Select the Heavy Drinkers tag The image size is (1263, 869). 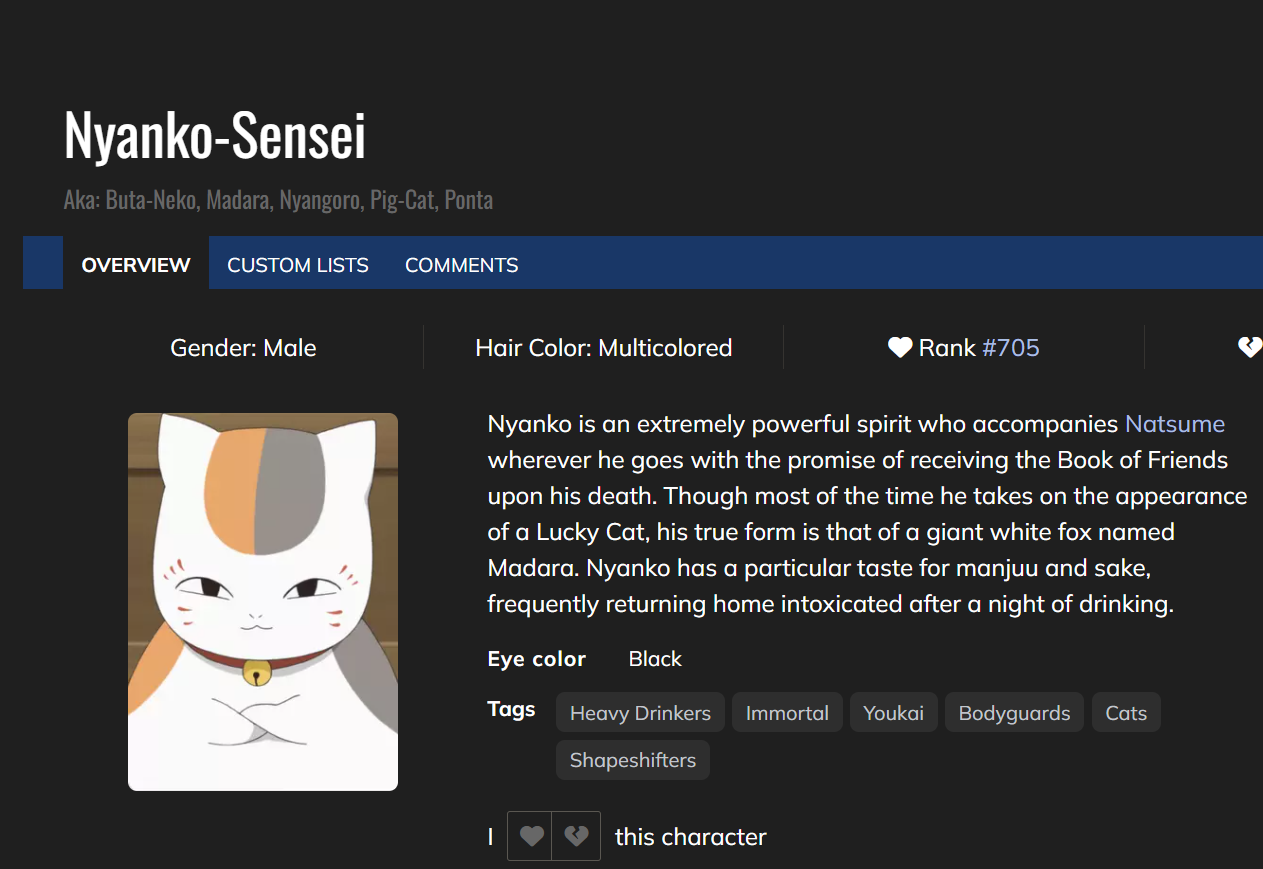640,713
